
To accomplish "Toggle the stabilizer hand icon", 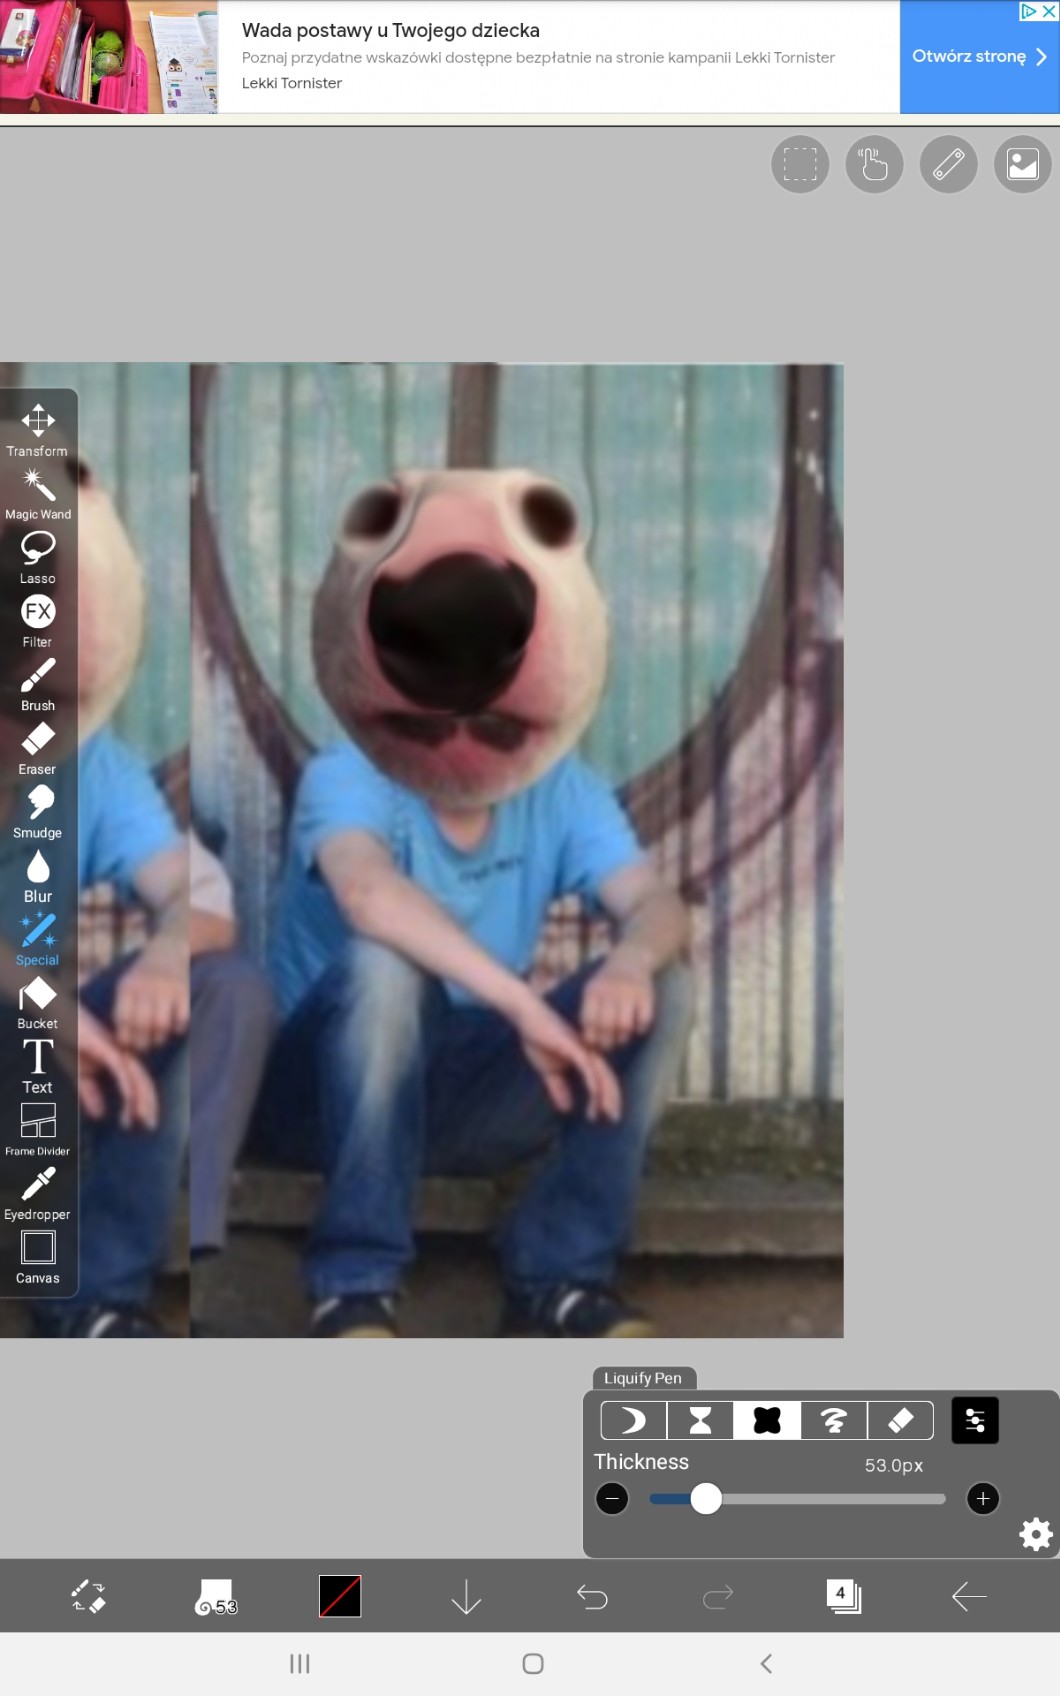I will (x=874, y=164).
